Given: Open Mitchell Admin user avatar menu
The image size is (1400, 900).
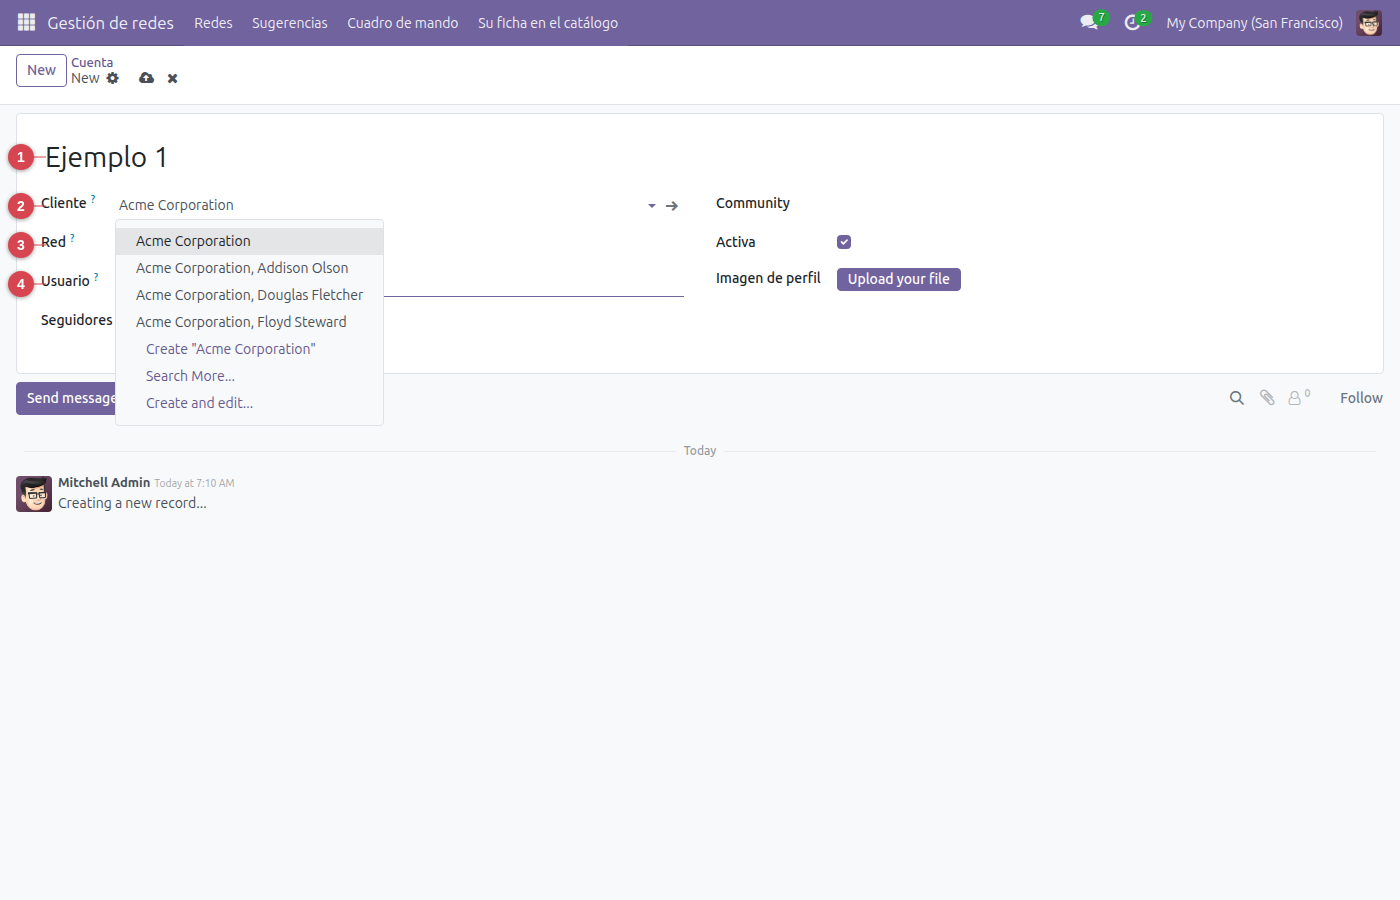Looking at the screenshot, I should (x=1369, y=22).
